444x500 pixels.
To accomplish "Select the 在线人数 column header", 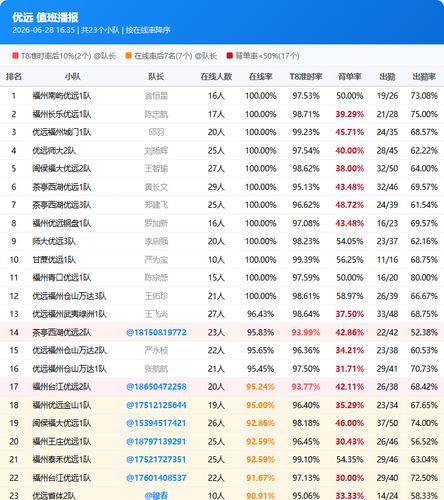I will pyautogui.click(x=216, y=77).
